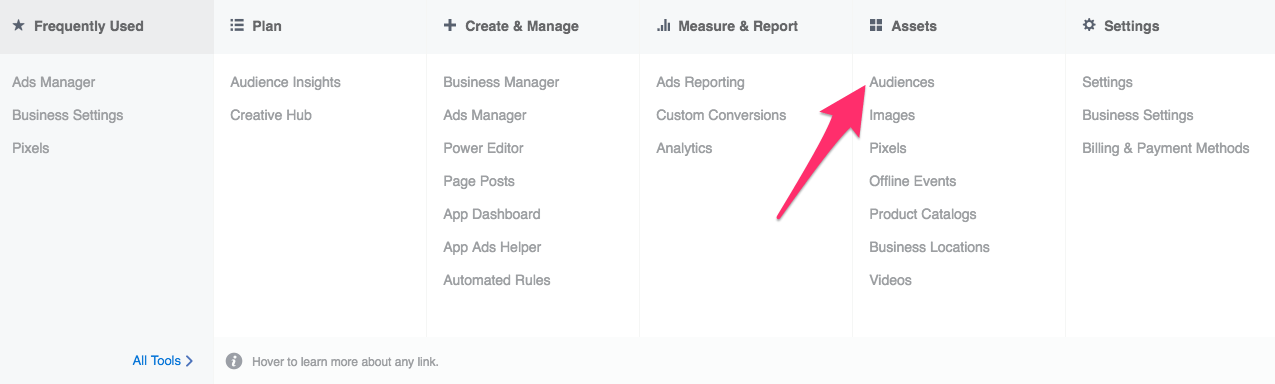Go to Billing & Payment Methods
Screen dimensions: 1275x384
tap(1166, 148)
